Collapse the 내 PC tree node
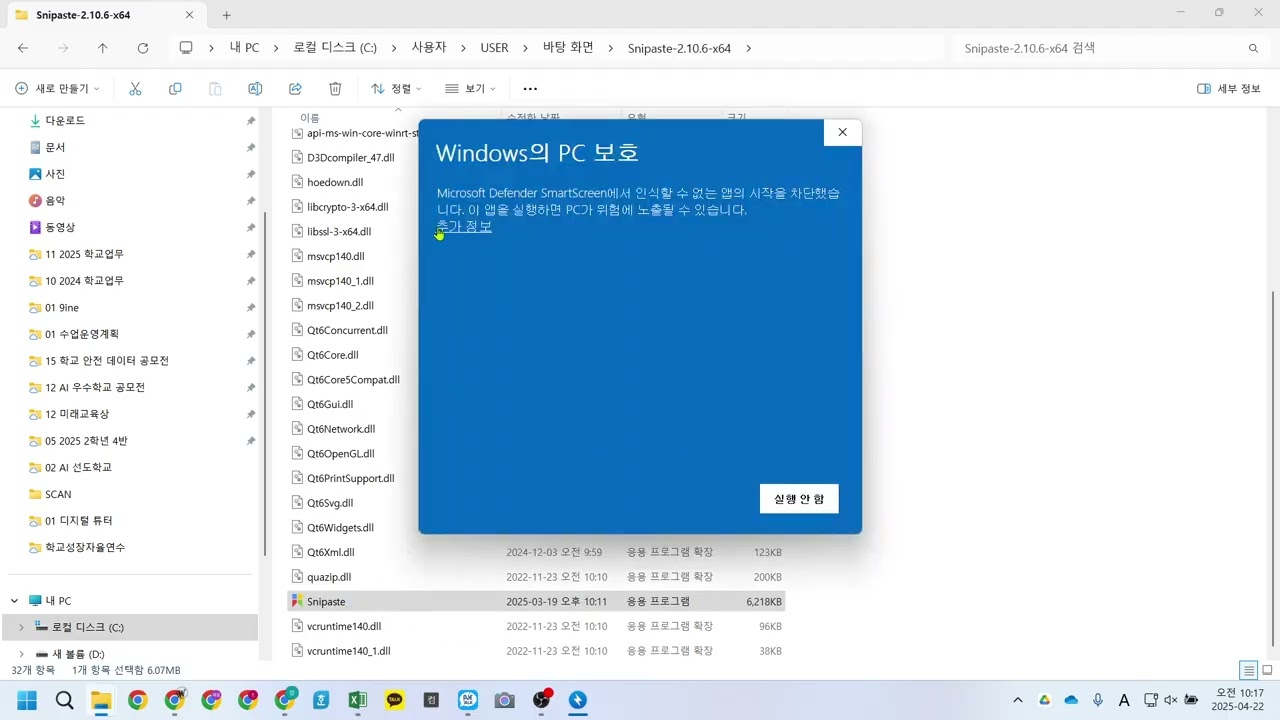This screenshot has width=1280, height=720. [x=14, y=601]
